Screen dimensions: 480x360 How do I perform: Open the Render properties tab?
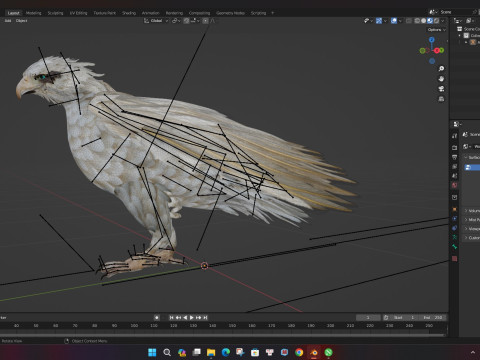[454, 147]
